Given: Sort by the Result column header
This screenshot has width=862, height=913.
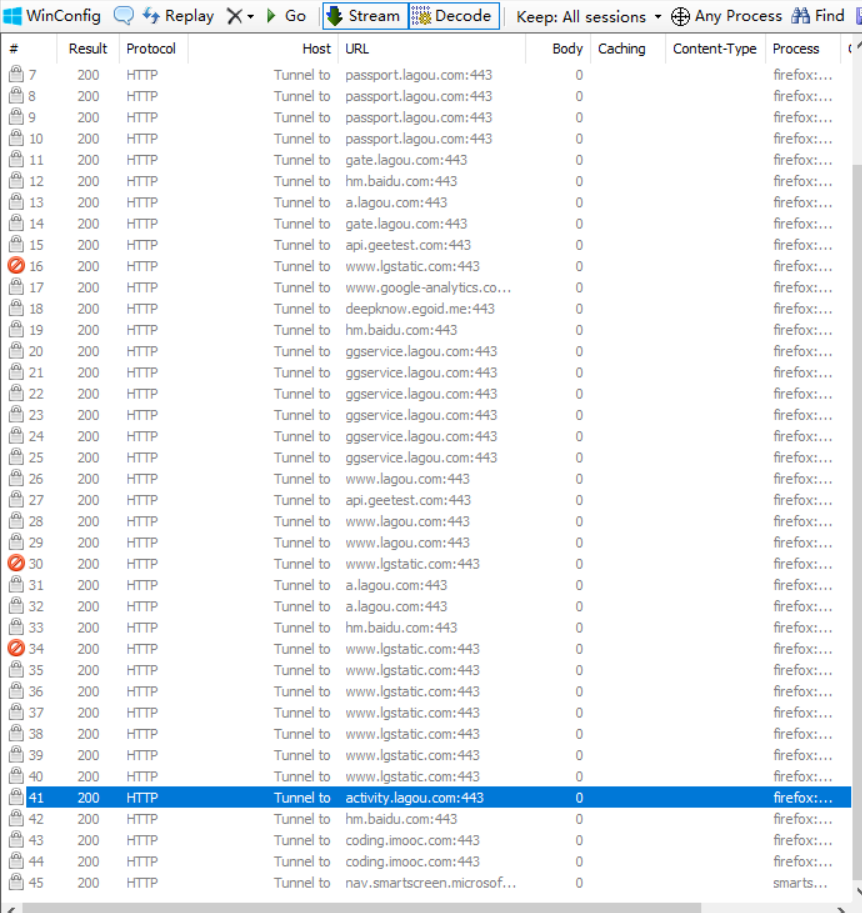Looking at the screenshot, I should coord(88,49).
